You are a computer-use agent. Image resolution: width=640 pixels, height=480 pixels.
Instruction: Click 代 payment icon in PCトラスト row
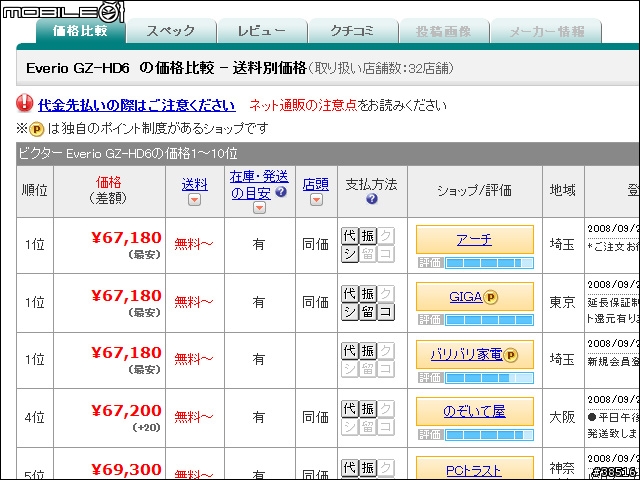tap(350, 468)
